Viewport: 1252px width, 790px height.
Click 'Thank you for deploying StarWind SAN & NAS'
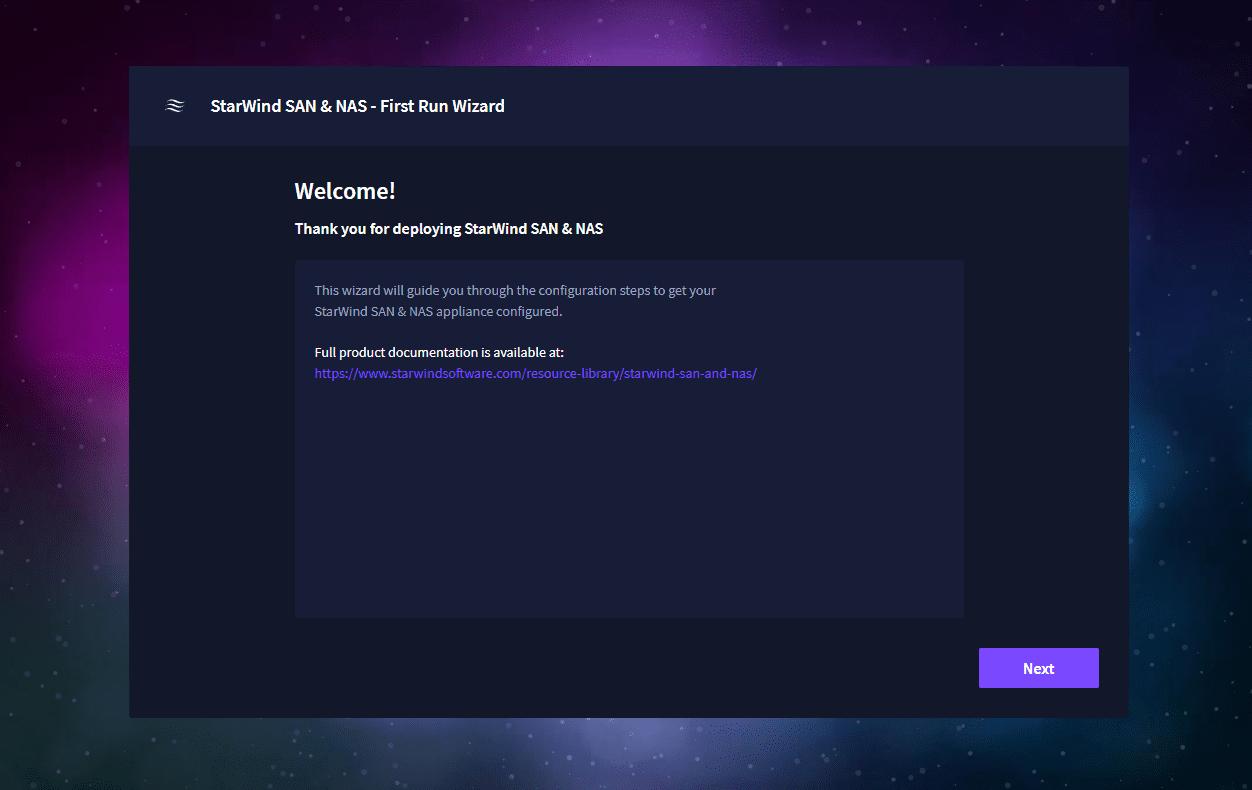(448, 229)
